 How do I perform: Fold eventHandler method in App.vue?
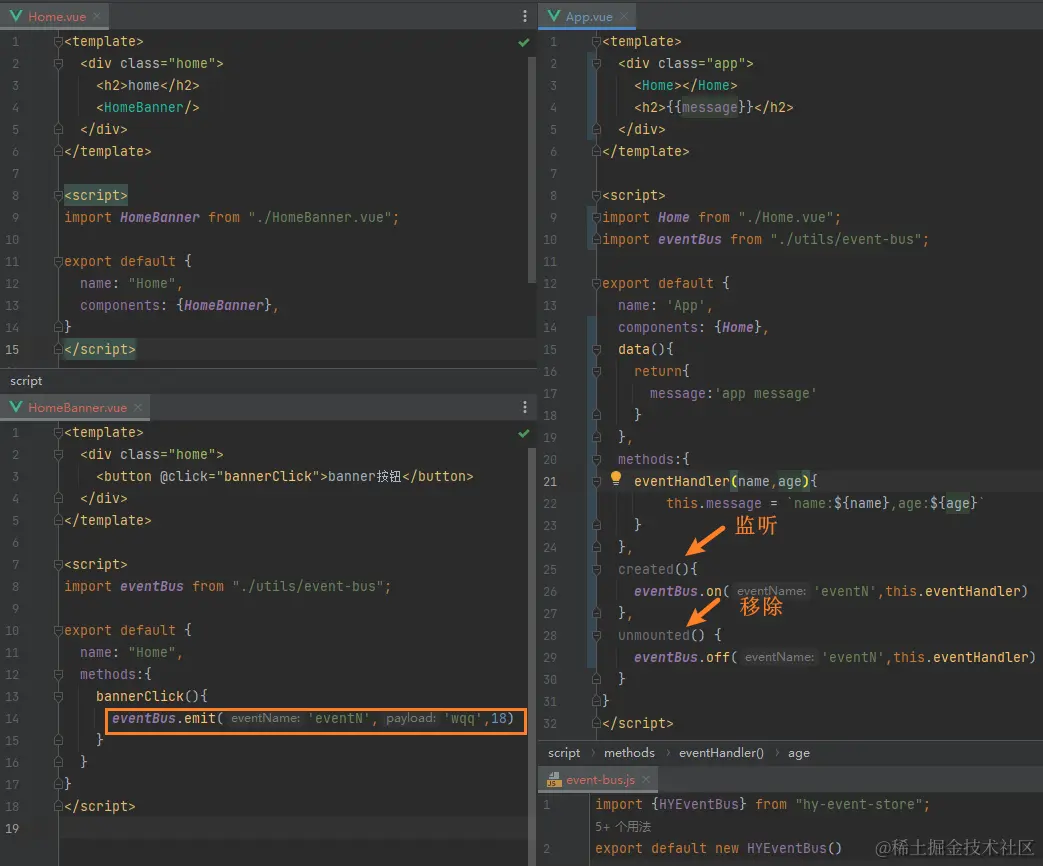[x=596, y=481]
